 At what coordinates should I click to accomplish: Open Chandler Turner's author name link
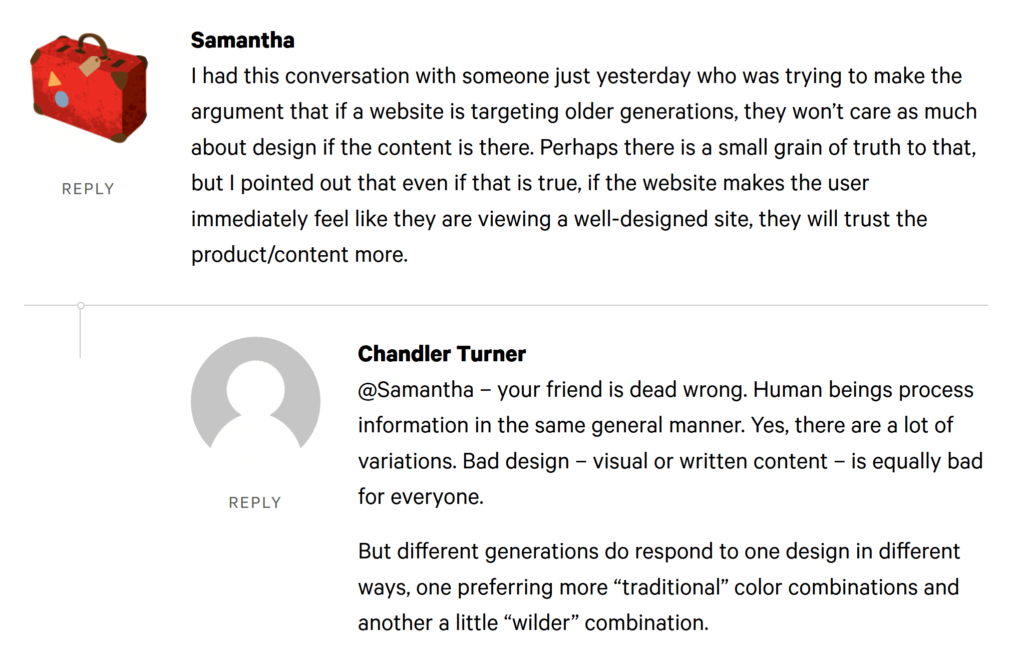(441, 353)
